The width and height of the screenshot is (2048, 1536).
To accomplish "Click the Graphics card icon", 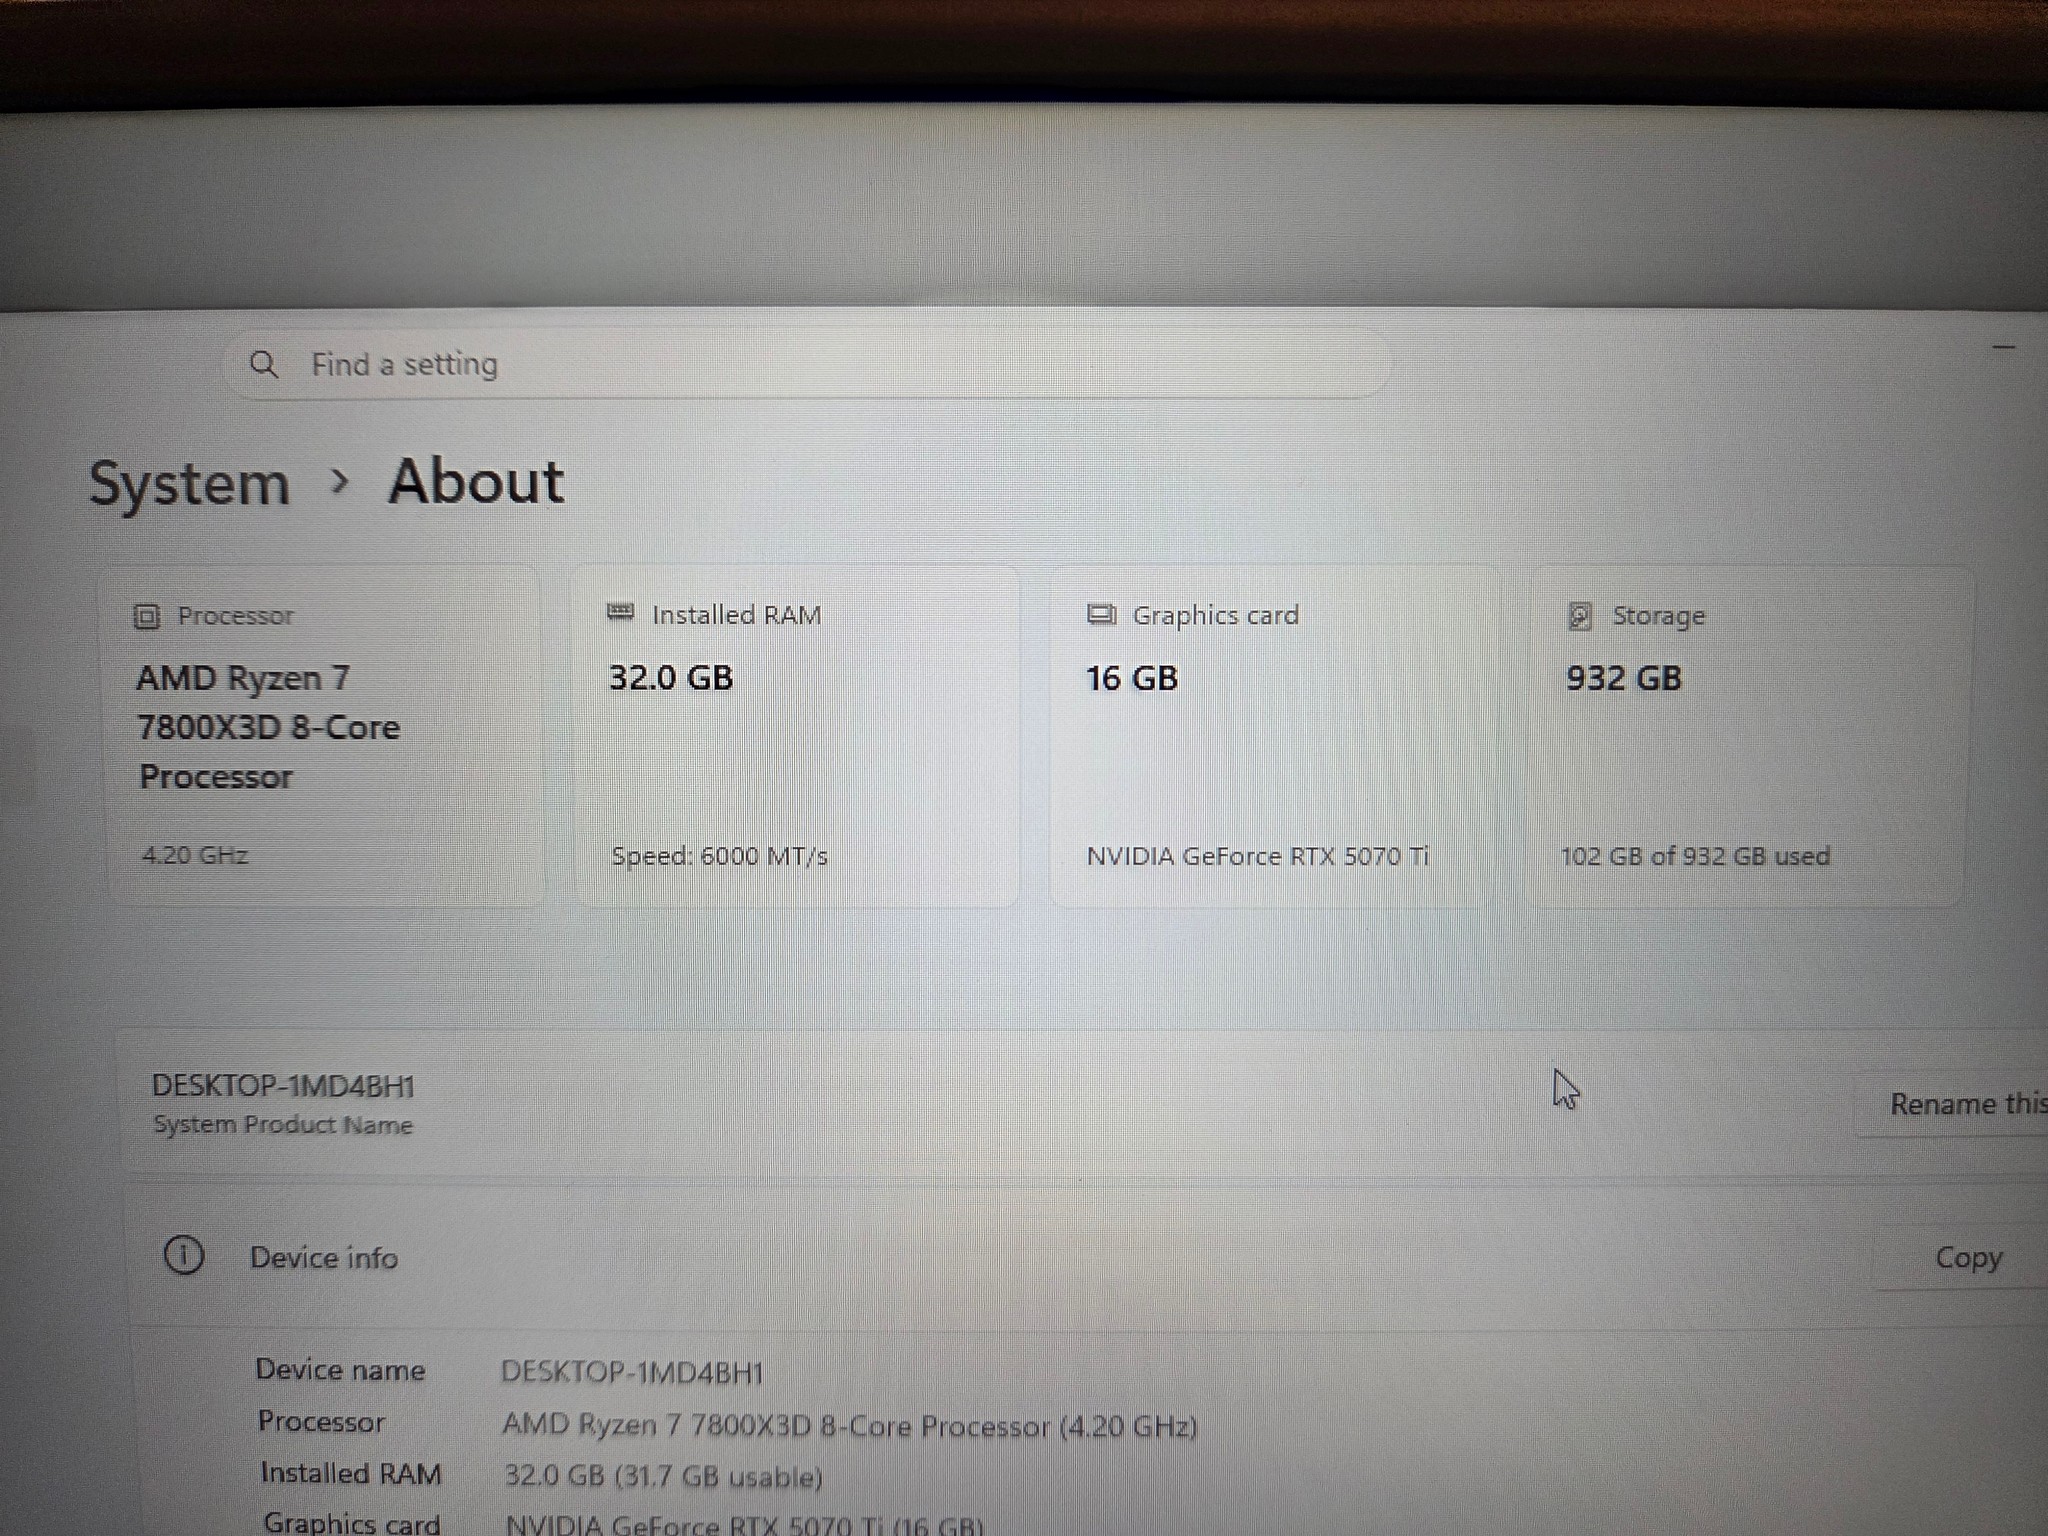I will point(1101,614).
